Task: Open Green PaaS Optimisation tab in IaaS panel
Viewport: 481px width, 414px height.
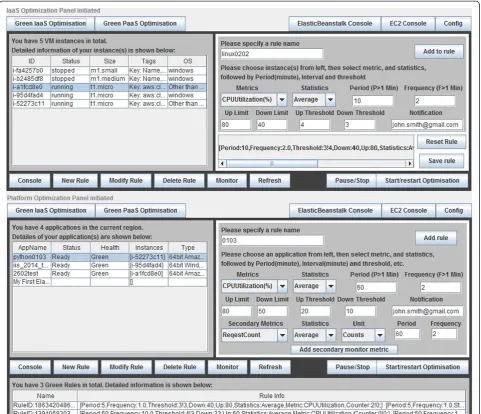Action: pyautogui.click(x=140, y=24)
